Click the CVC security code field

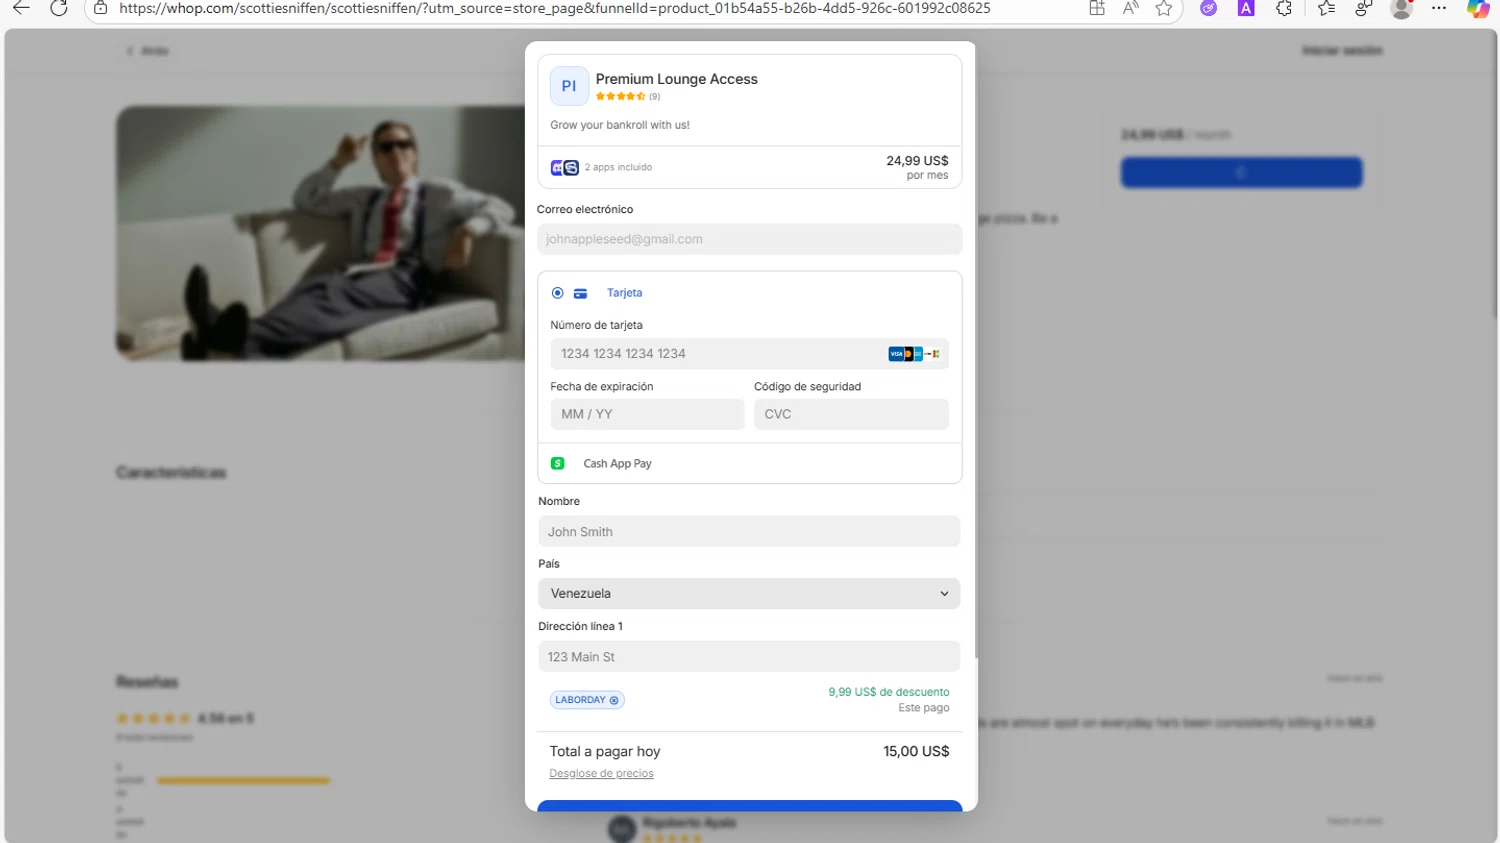coord(851,414)
